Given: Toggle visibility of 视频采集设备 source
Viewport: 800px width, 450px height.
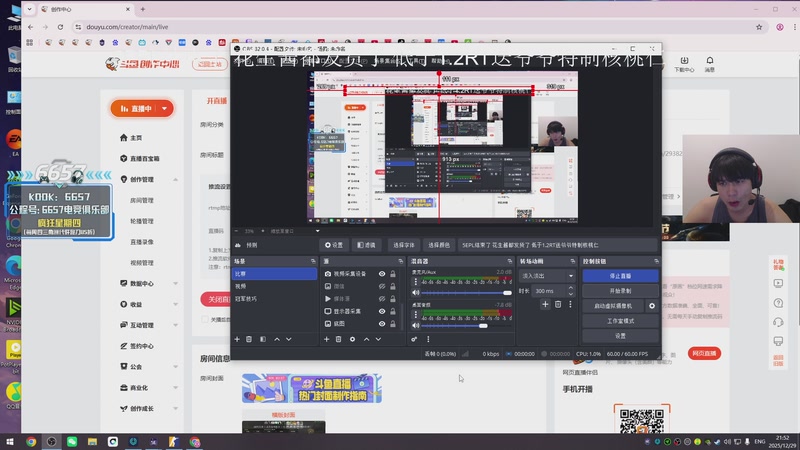Looking at the screenshot, I should tap(382, 274).
